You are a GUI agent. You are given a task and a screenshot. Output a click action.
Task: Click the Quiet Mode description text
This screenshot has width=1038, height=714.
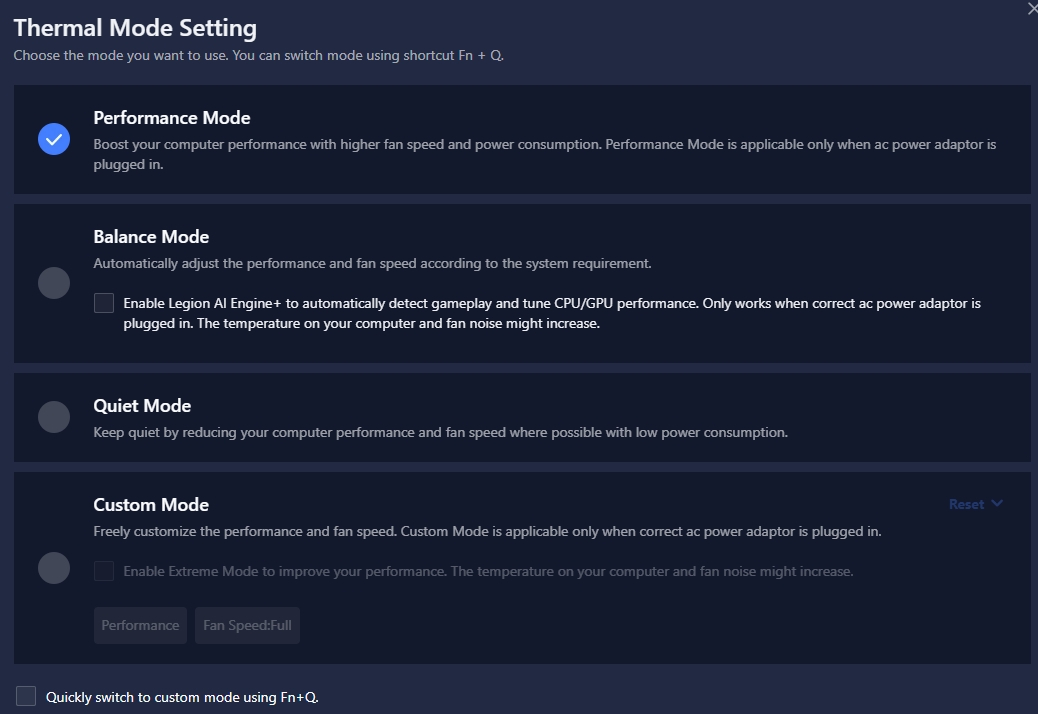point(440,433)
